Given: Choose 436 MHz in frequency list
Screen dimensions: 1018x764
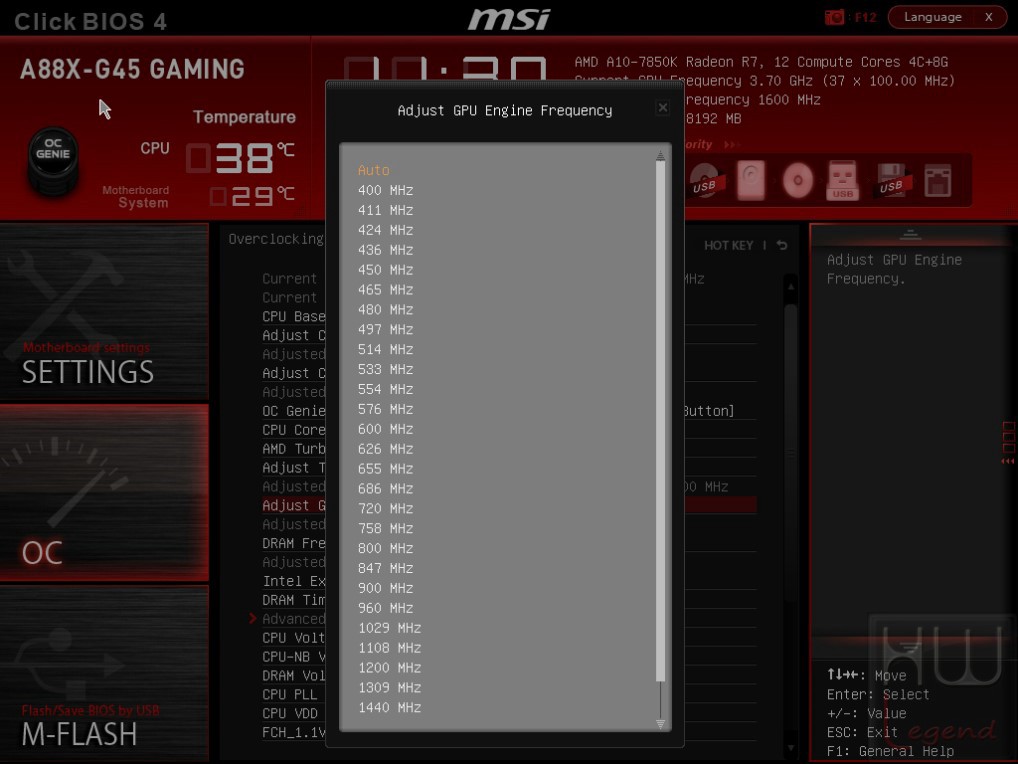Looking at the screenshot, I should pos(385,250).
